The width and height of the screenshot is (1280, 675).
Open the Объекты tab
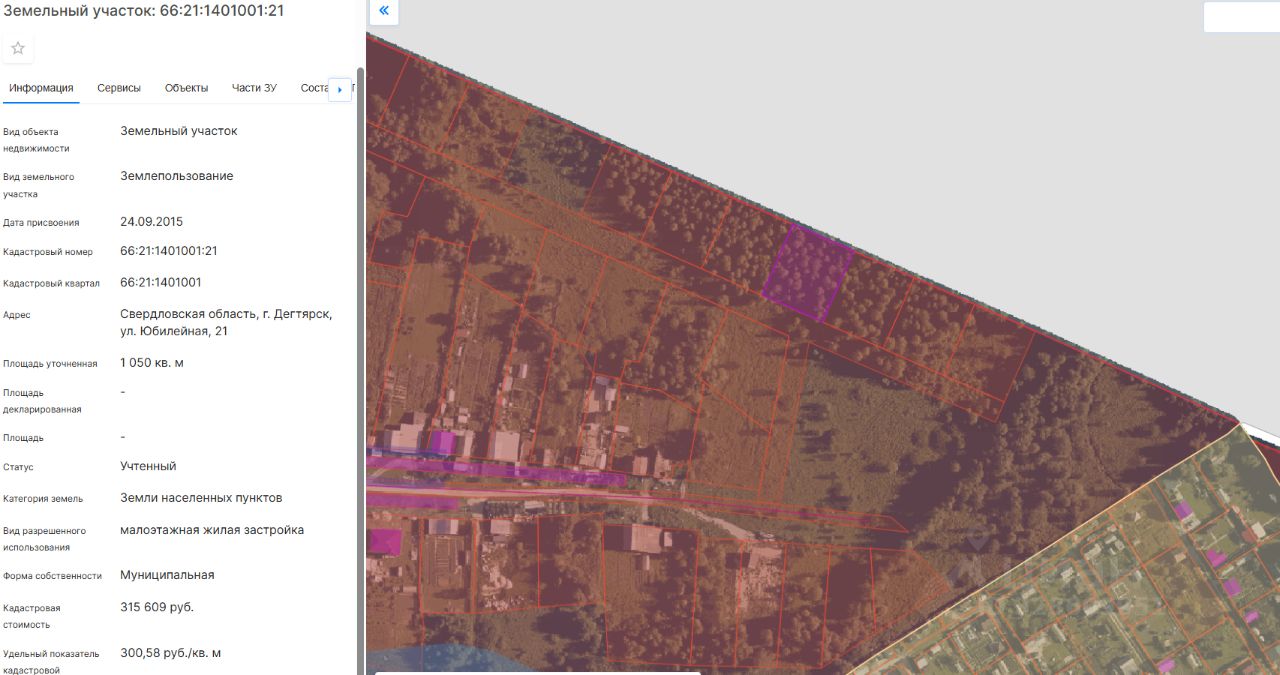(186, 88)
